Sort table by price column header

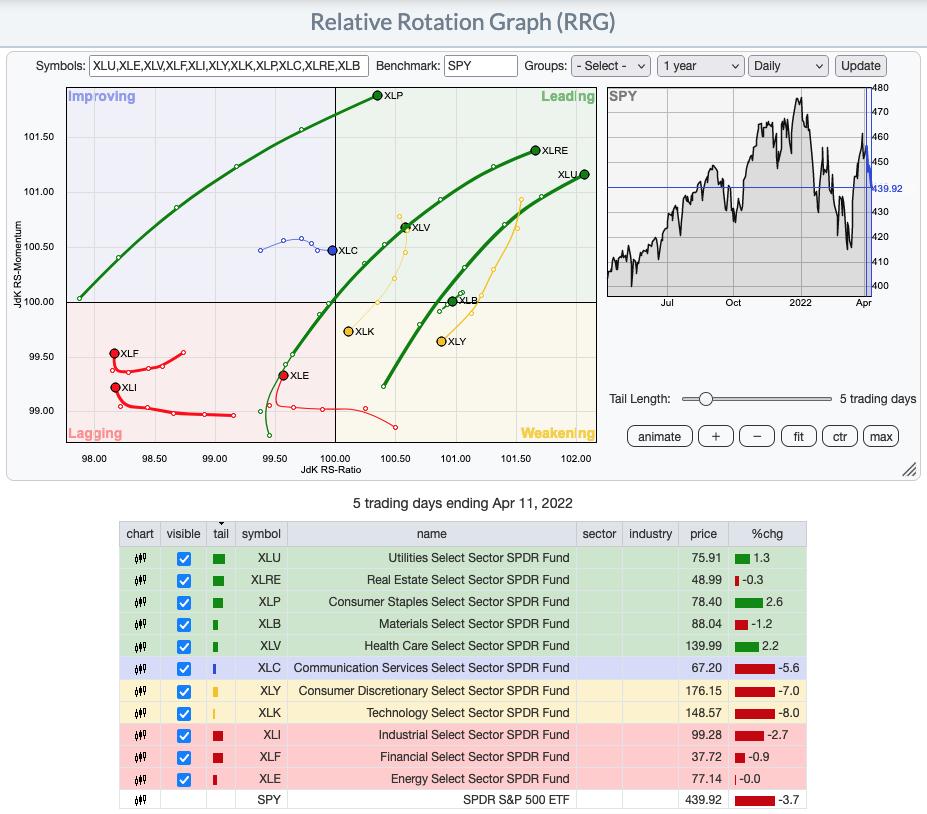704,534
